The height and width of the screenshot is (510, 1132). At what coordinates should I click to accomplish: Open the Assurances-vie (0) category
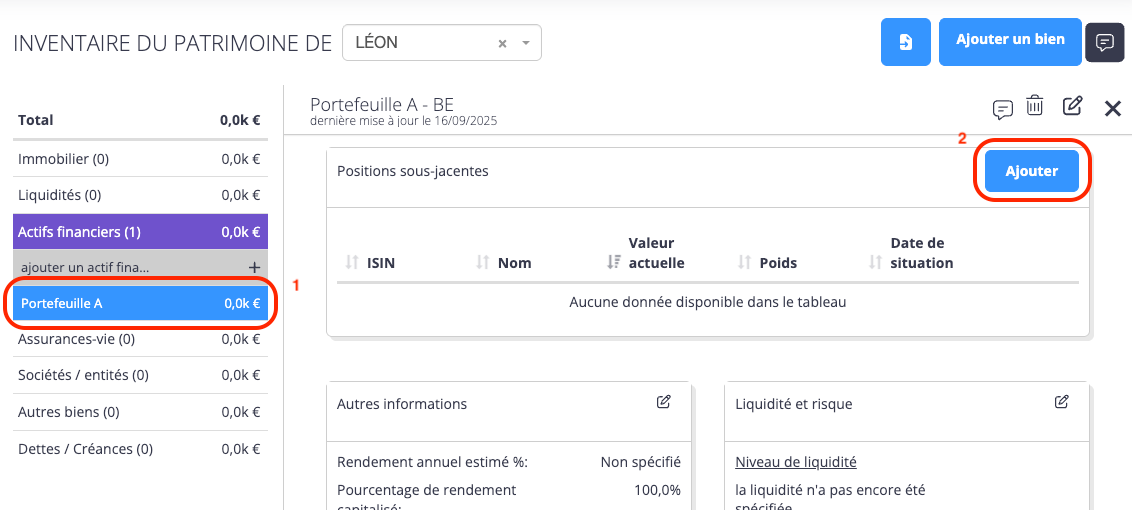click(76, 339)
